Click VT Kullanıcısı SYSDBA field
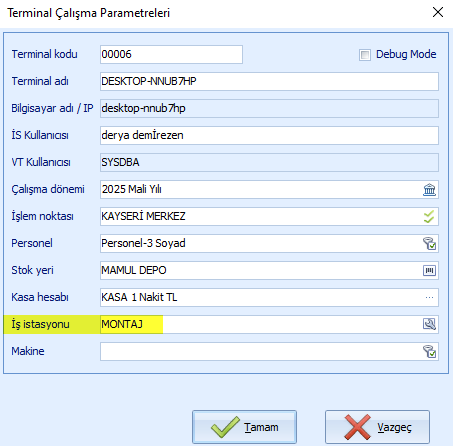The width and height of the screenshot is (453, 446). pyautogui.click(x=269, y=162)
